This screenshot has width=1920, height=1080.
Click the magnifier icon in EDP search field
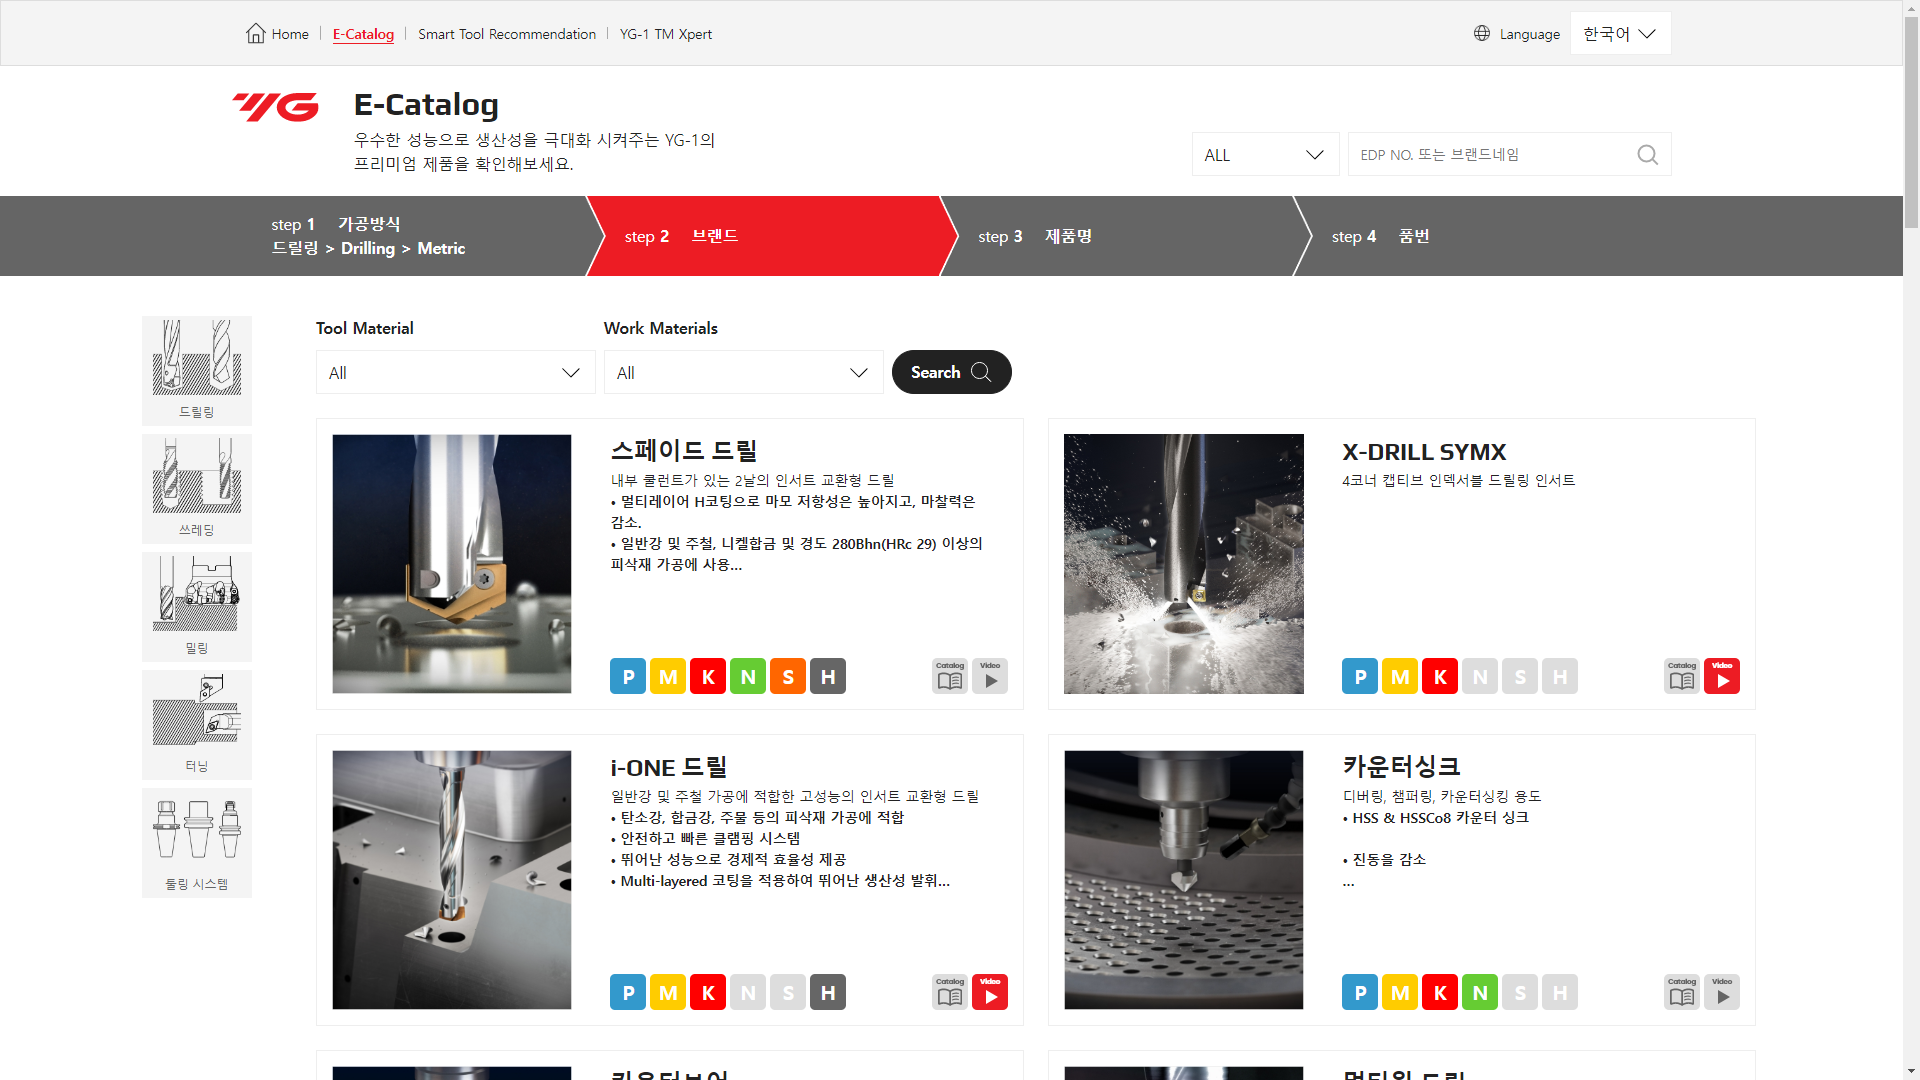[x=1647, y=155]
